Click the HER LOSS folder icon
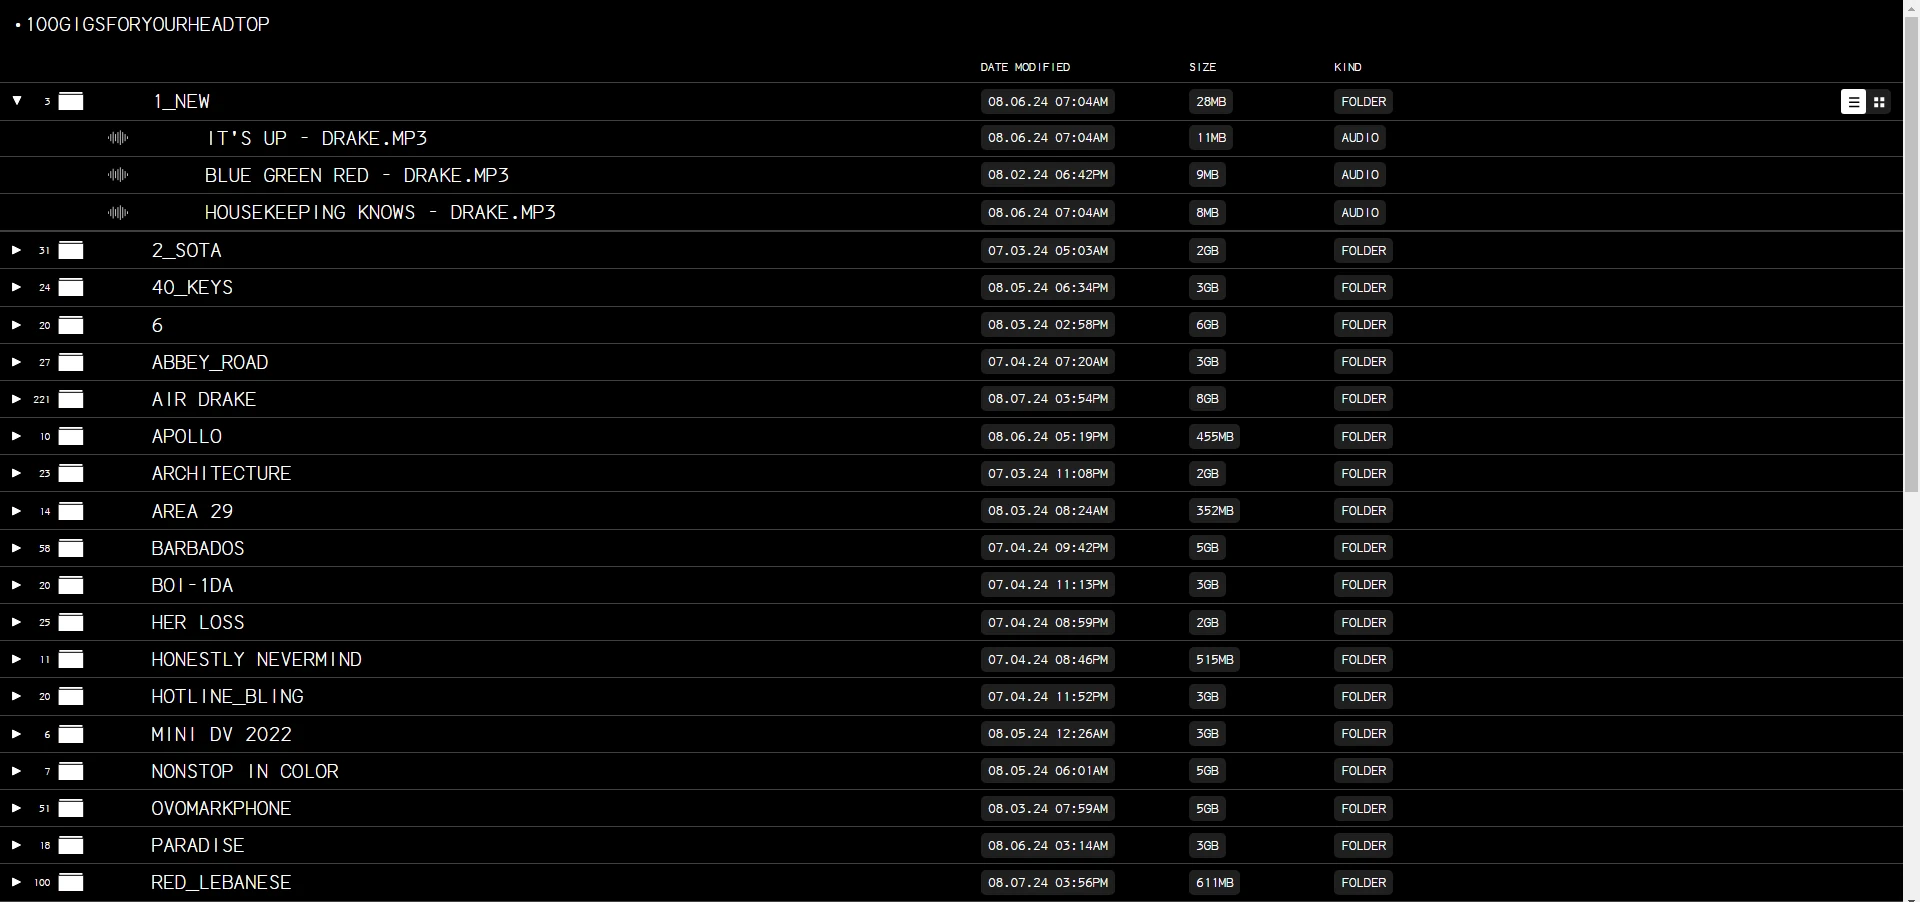This screenshot has height=902, width=1920. click(x=71, y=622)
